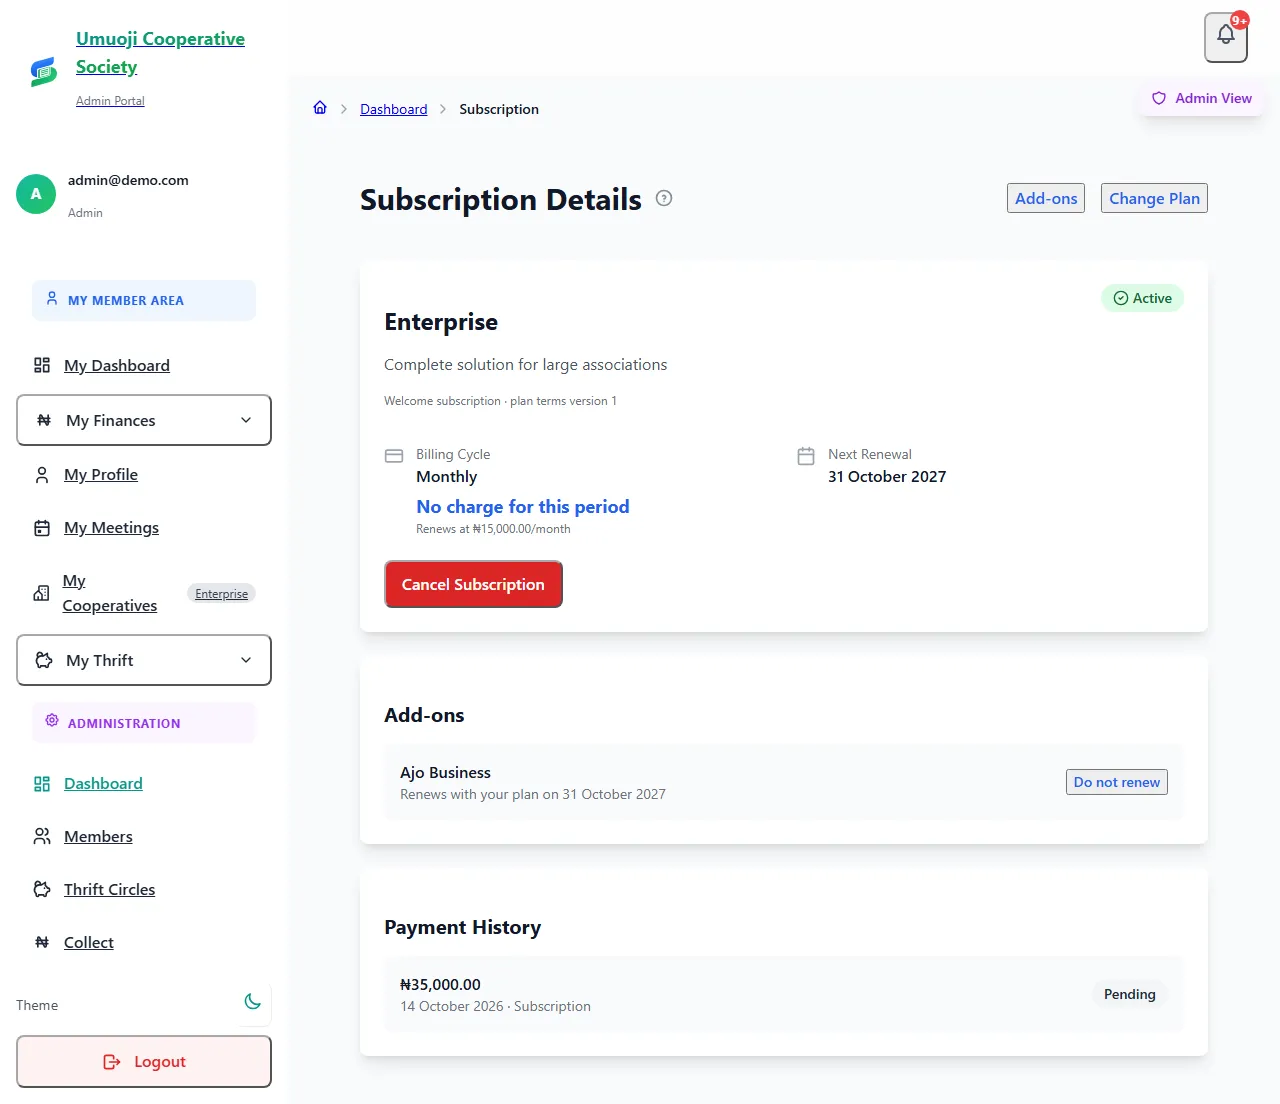Click '14 October 2026 · Subscription' text
The width and height of the screenshot is (1280, 1104).
click(495, 1007)
